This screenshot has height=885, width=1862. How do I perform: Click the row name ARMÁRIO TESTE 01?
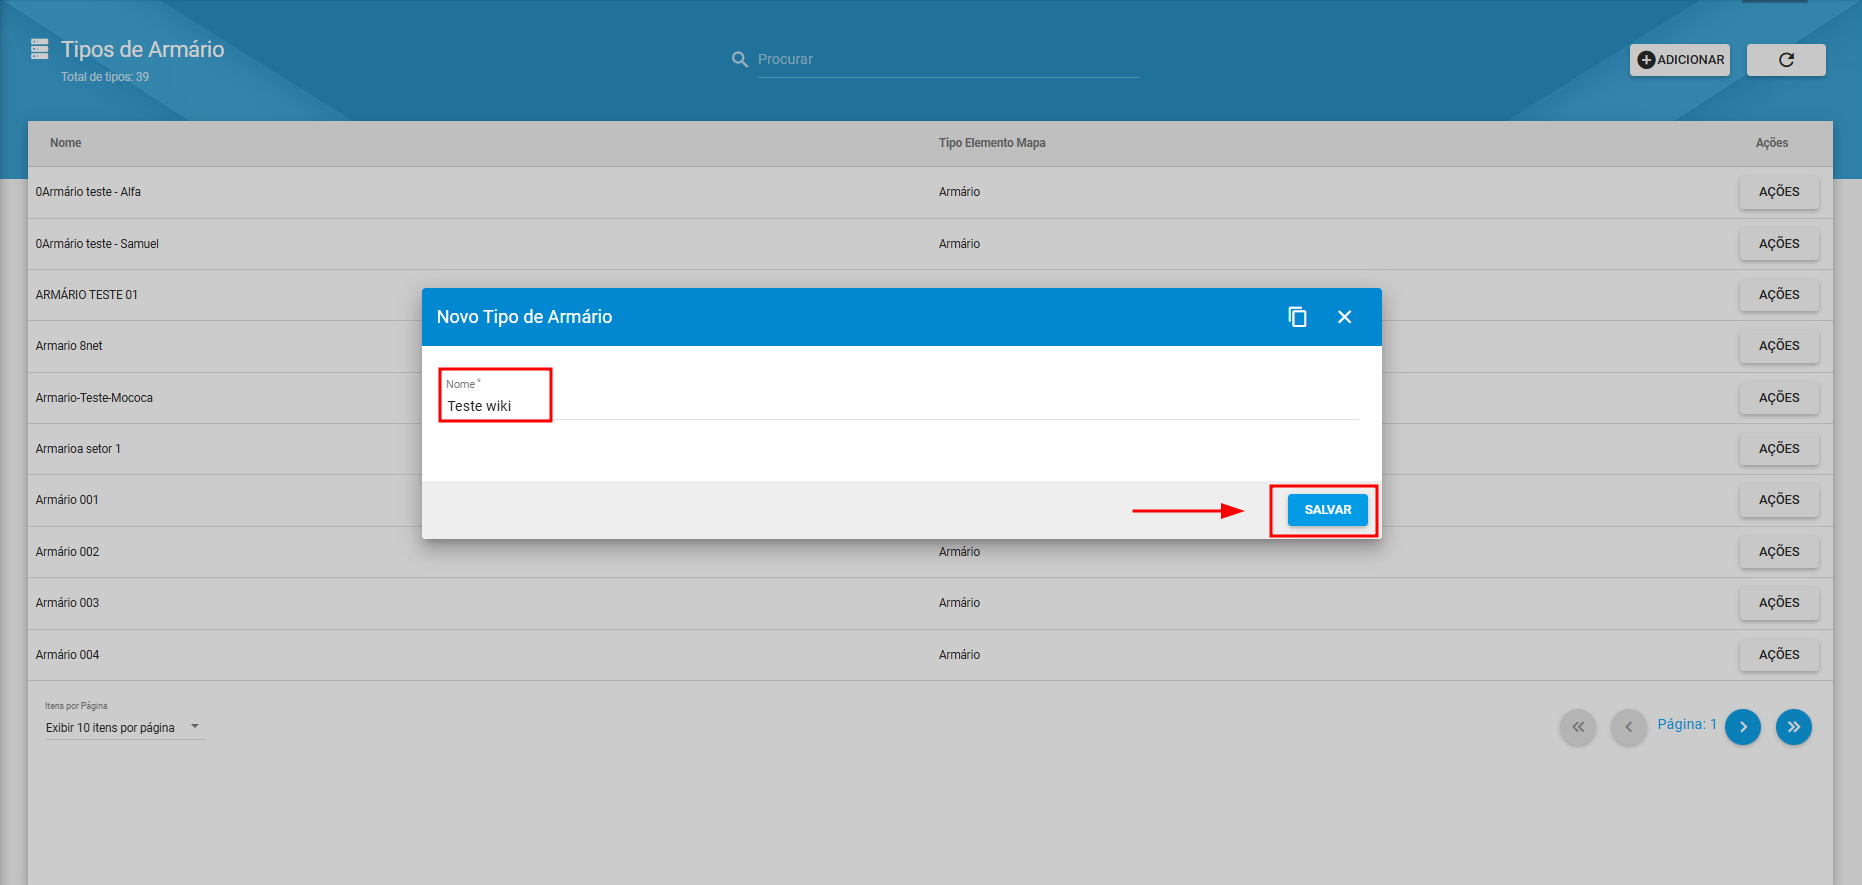point(87,295)
